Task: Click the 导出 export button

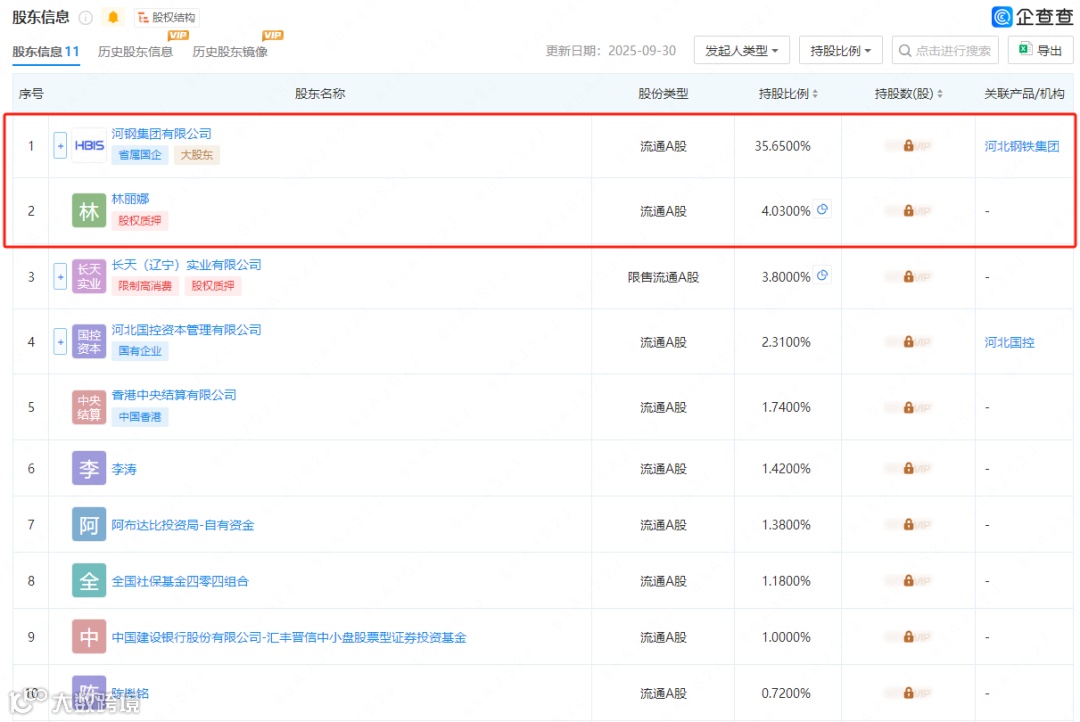Action: [x=1040, y=50]
